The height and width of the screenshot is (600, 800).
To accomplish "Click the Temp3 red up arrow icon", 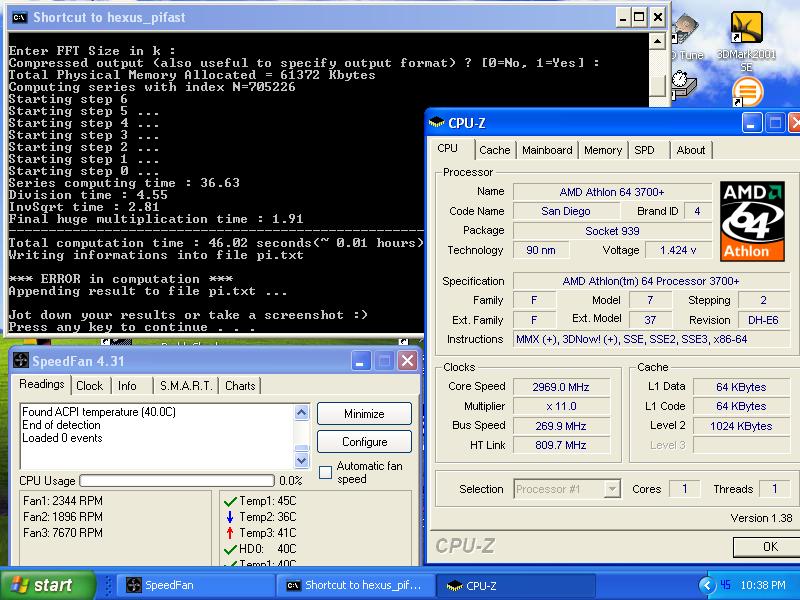I will 230,533.
